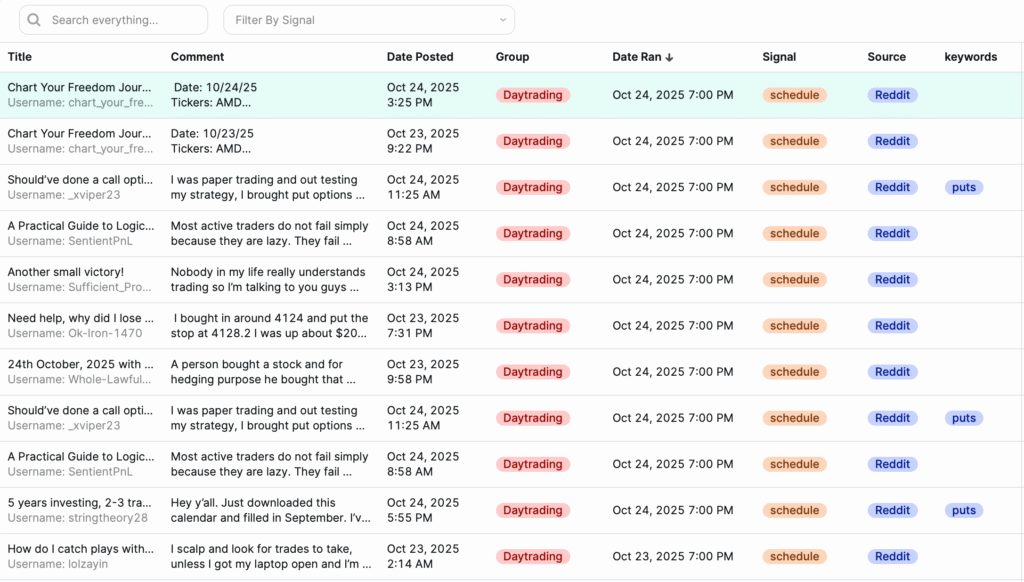Select the "24th October, 2025 with" row title

click(80, 364)
